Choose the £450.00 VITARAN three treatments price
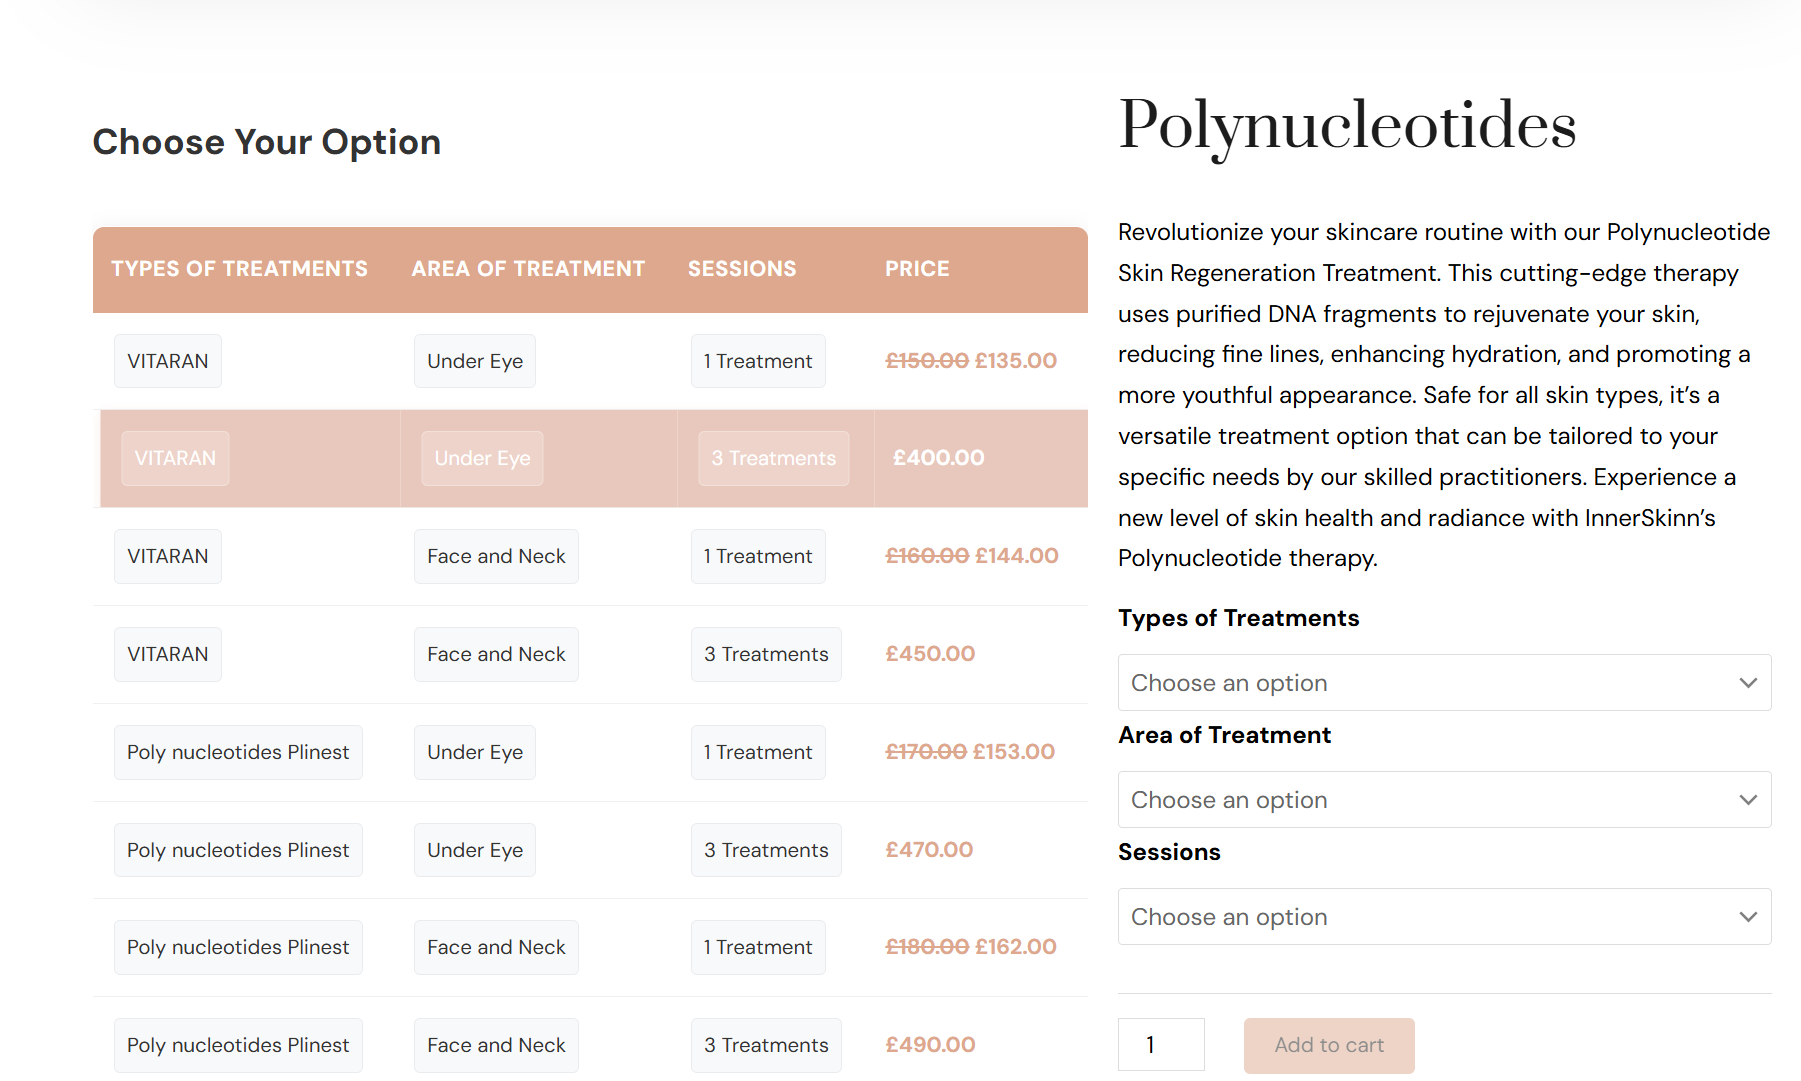The height and width of the screenshot is (1081, 1801). [x=930, y=654]
